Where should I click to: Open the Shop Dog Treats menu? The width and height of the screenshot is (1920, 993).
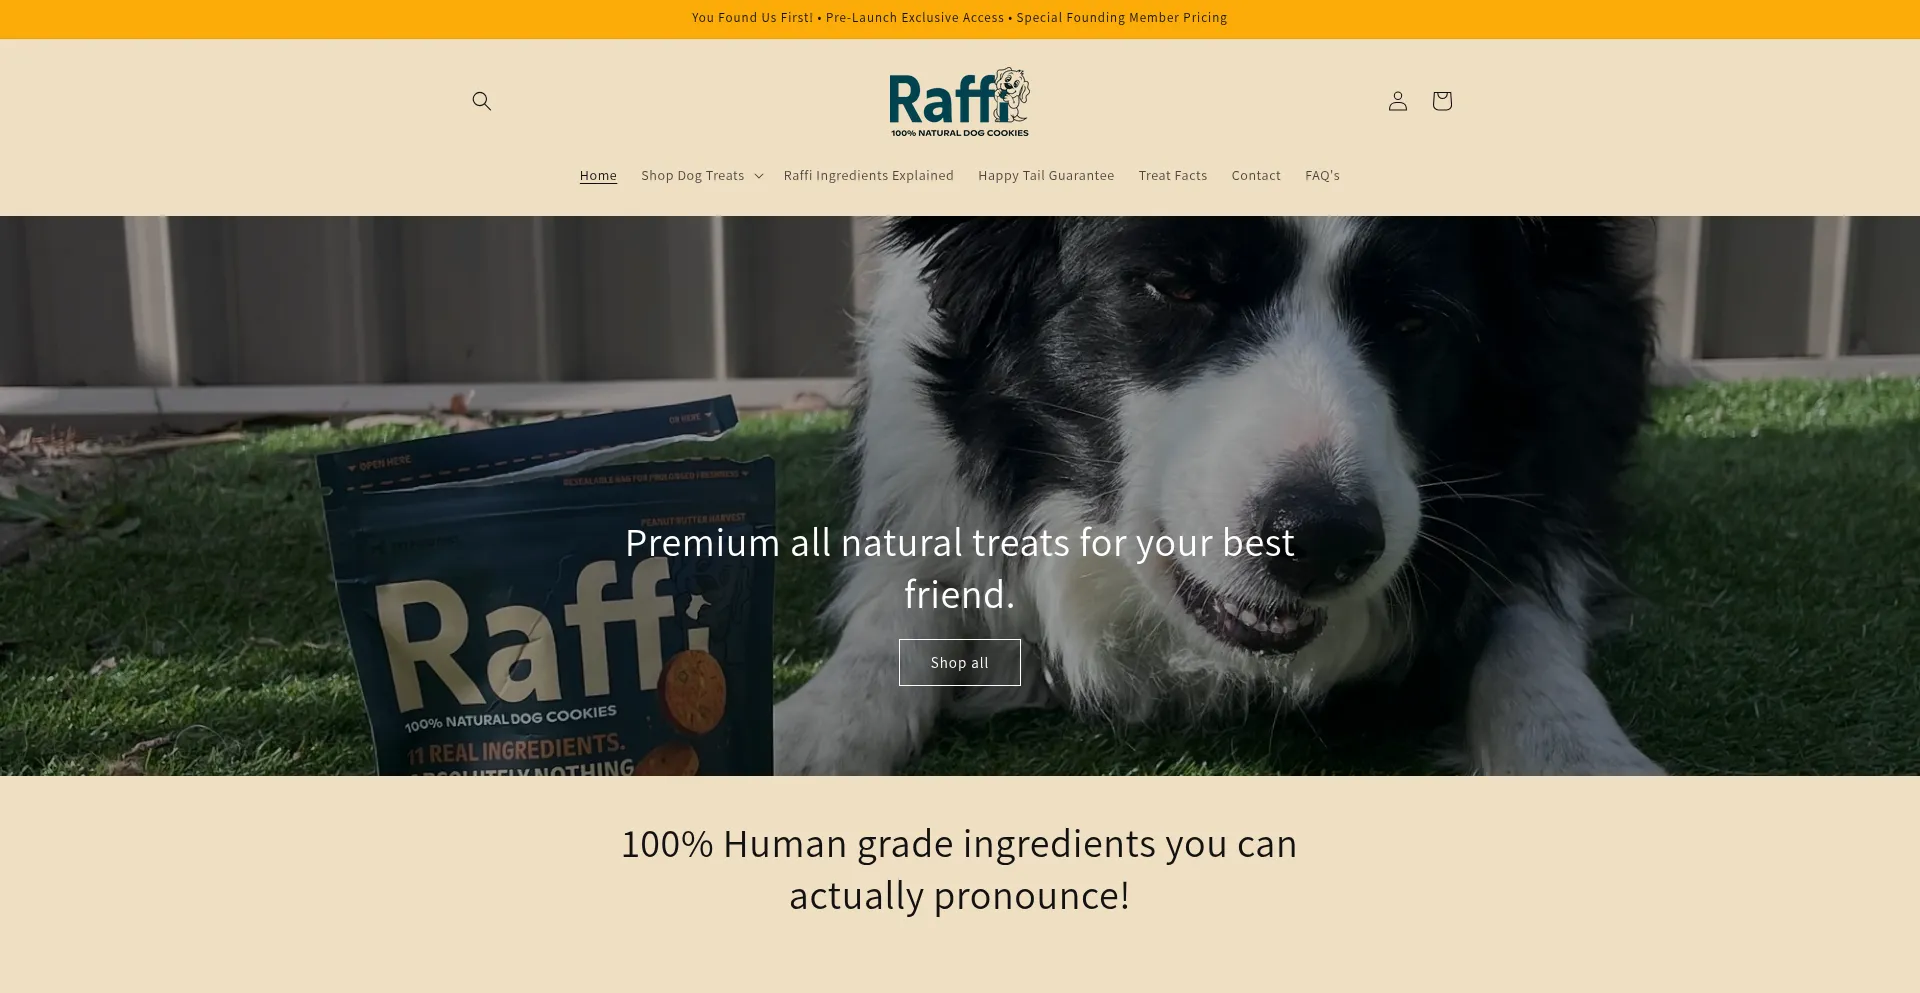point(692,175)
